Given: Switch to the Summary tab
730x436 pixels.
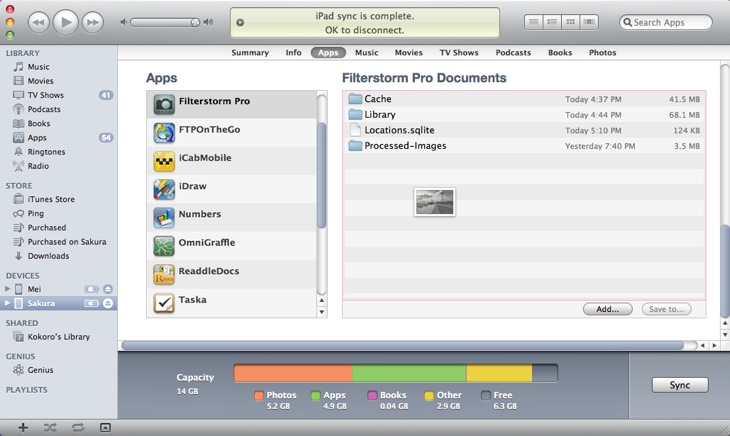Looking at the screenshot, I should (x=250, y=53).
